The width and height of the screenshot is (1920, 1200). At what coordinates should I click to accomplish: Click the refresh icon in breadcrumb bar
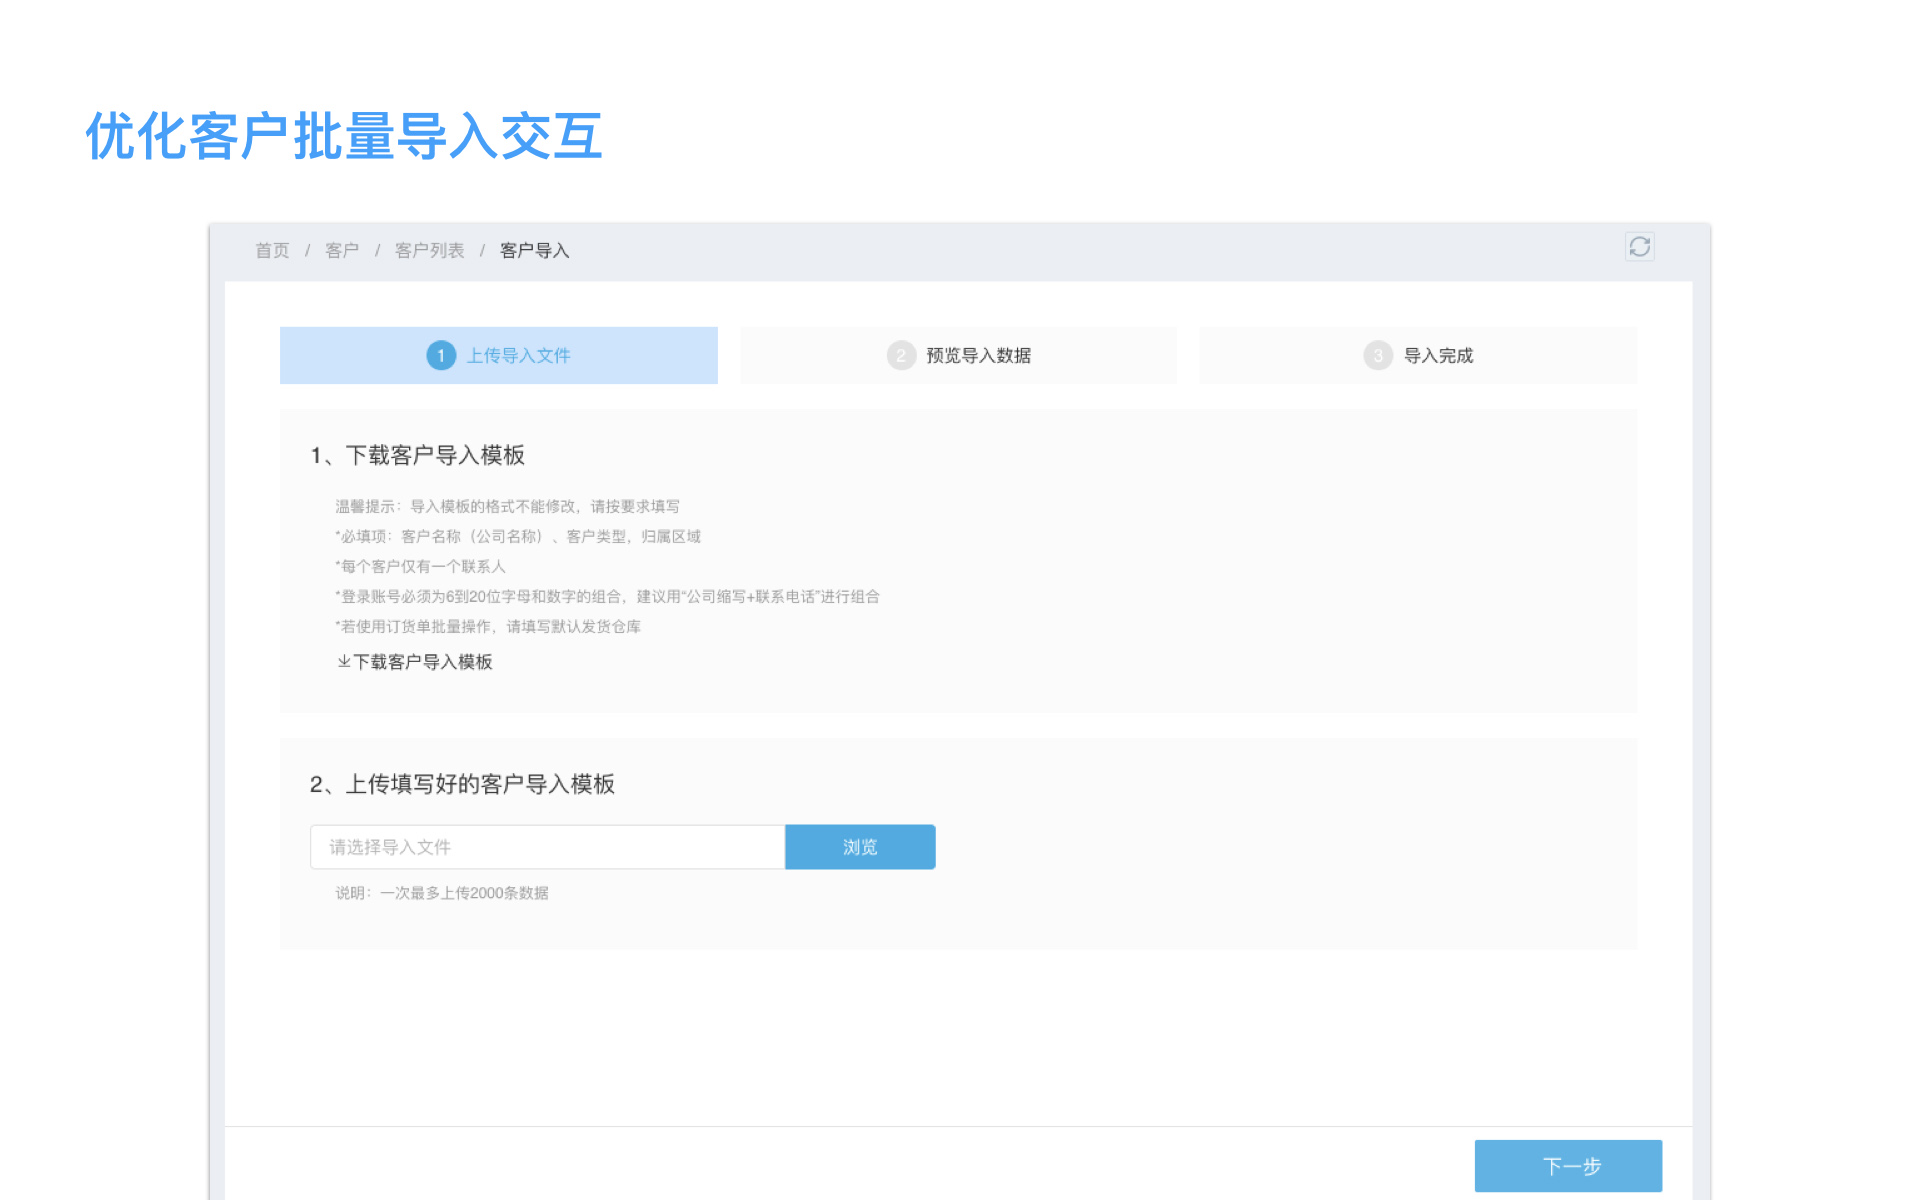click(x=1639, y=247)
